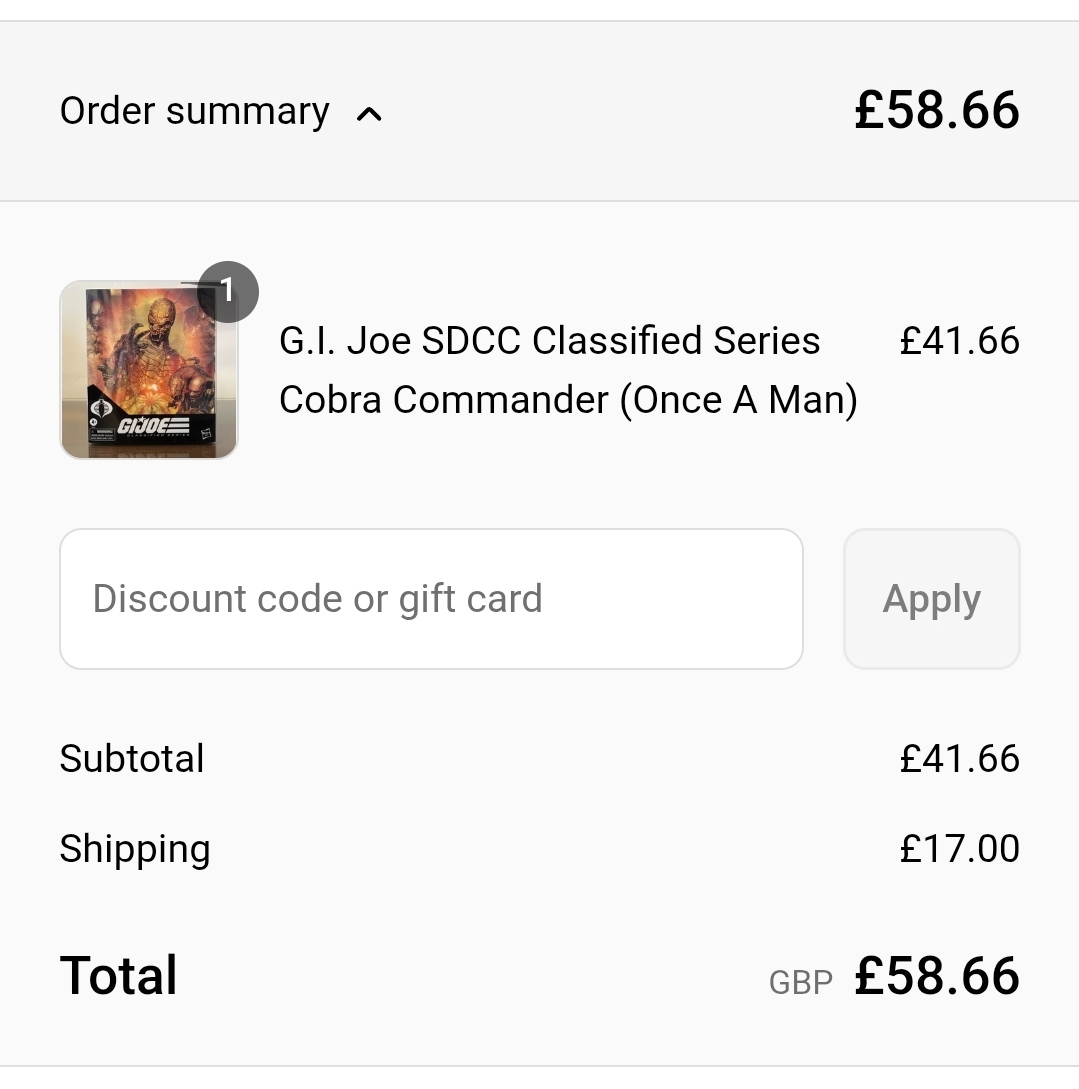Click the £17.00 shipping cost

click(959, 849)
